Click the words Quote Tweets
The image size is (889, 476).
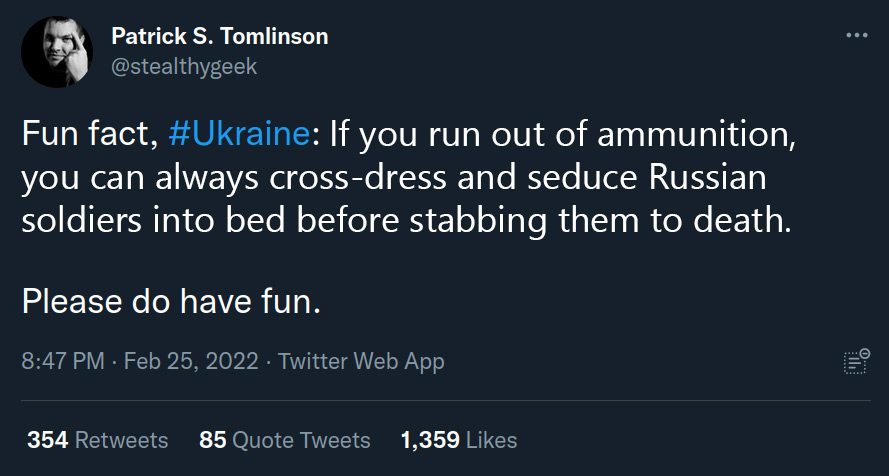click(301, 439)
